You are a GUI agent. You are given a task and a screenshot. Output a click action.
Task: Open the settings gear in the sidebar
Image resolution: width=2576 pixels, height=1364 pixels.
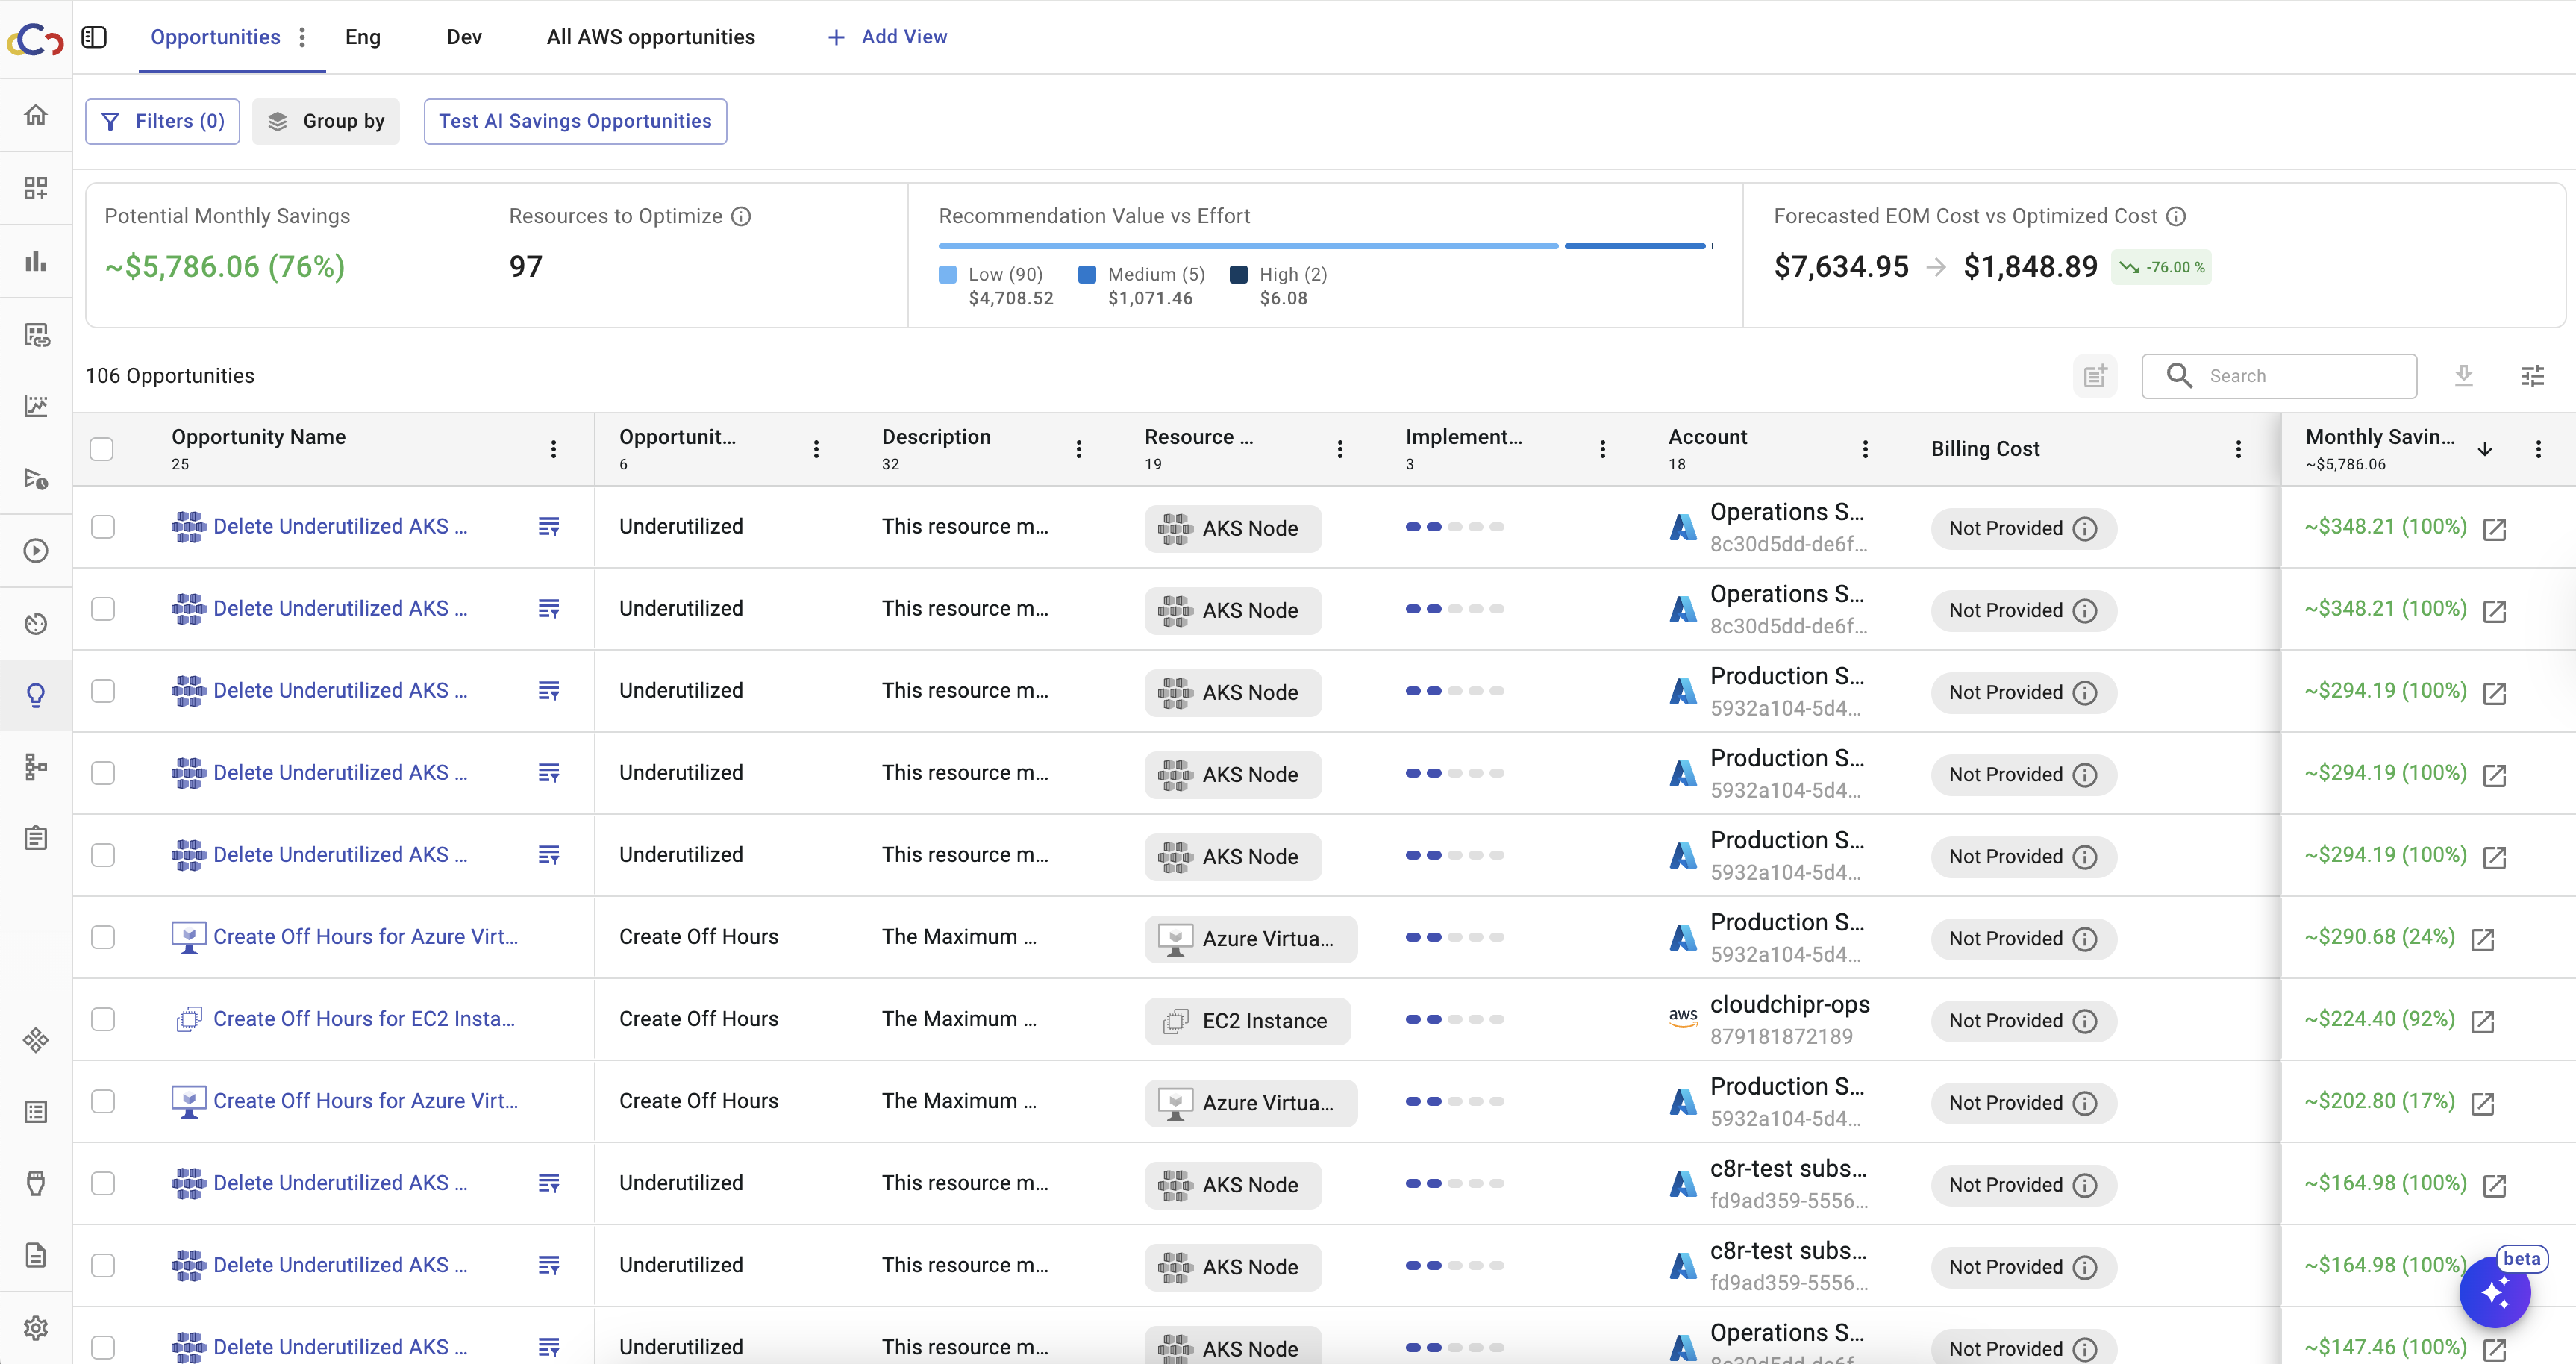36,1328
